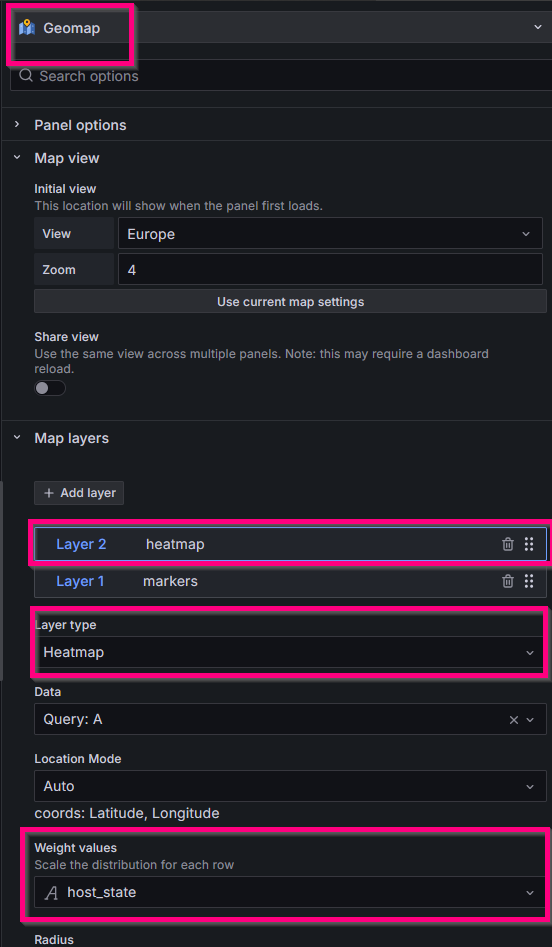The height and width of the screenshot is (947, 552).
Task: Click the search magnifier icon
Action: point(26,76)
